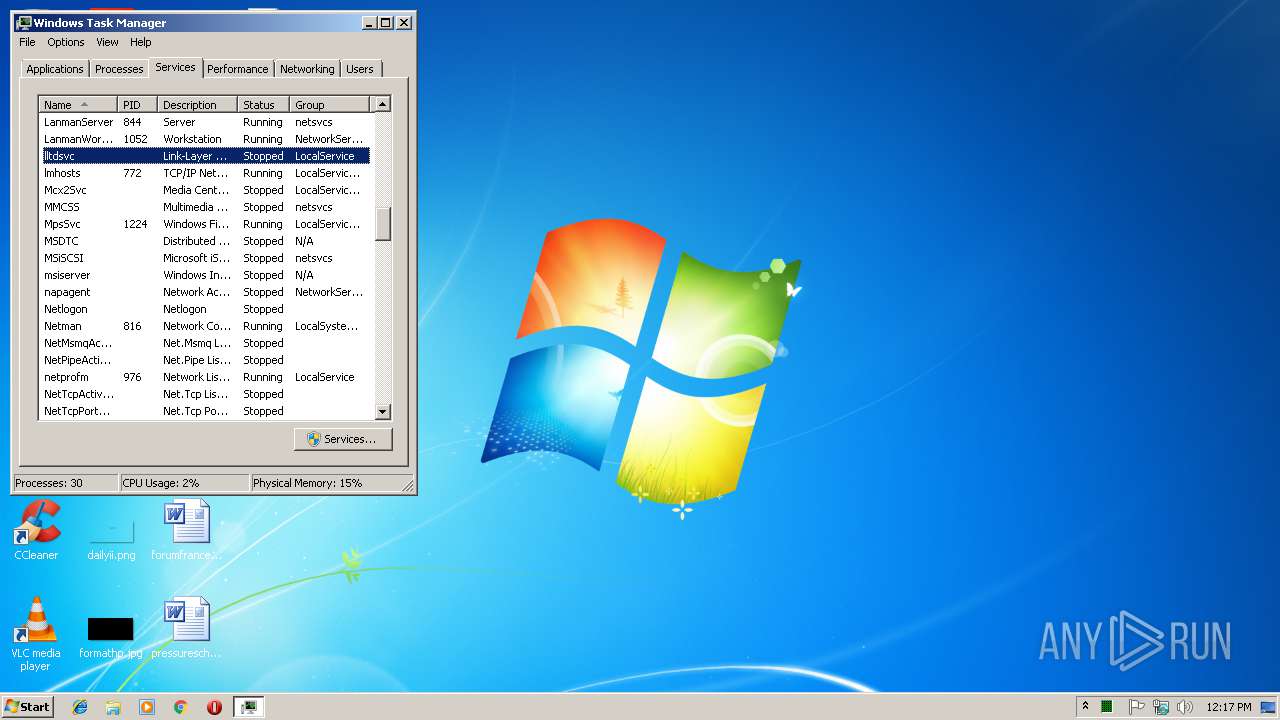The width and height of the screenshot is (1280, 720).
Task: Select Mcx2Svc service row
Action: [x=205, y=190]
